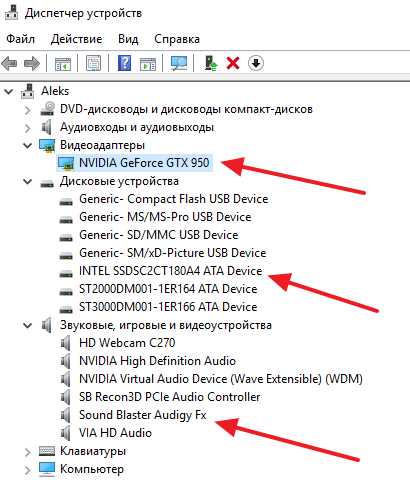410x480 pixels.
Task: Click the Forward arrow toolbar icon
Action: [32, 63]
